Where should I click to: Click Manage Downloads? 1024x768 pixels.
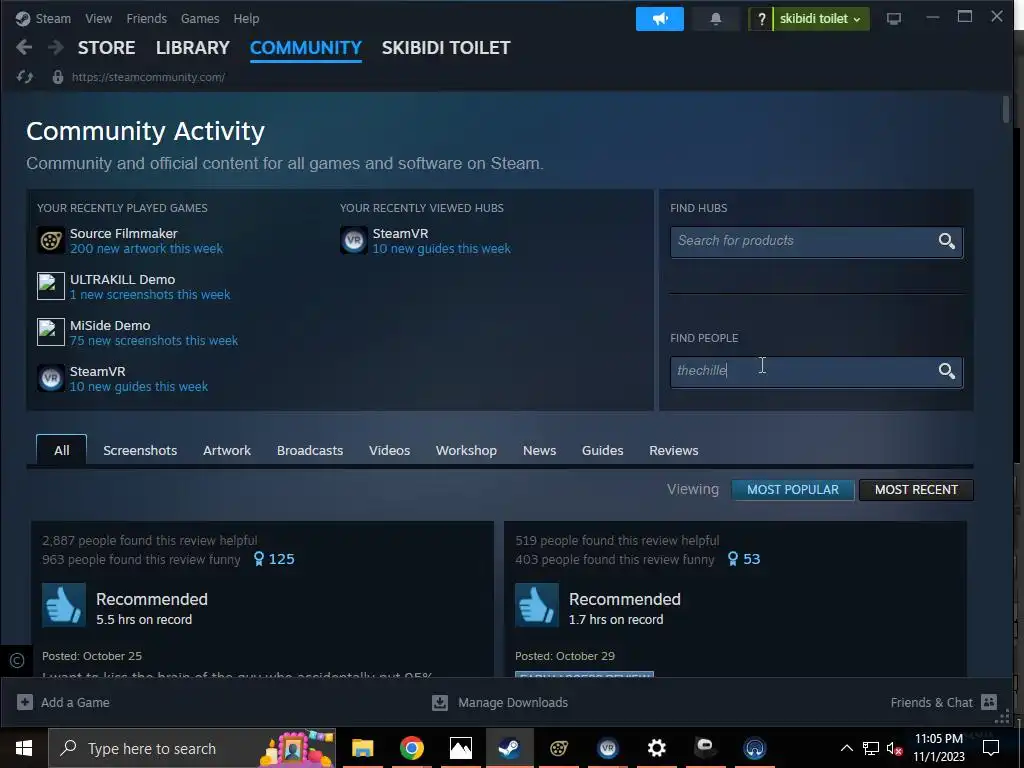(513, 702)
